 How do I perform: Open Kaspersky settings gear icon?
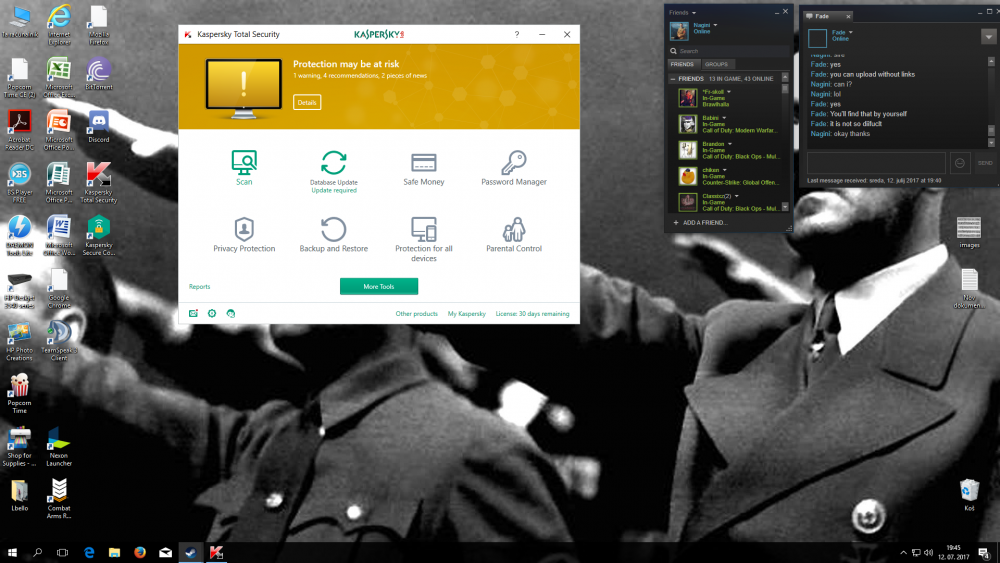click(212, 314)
